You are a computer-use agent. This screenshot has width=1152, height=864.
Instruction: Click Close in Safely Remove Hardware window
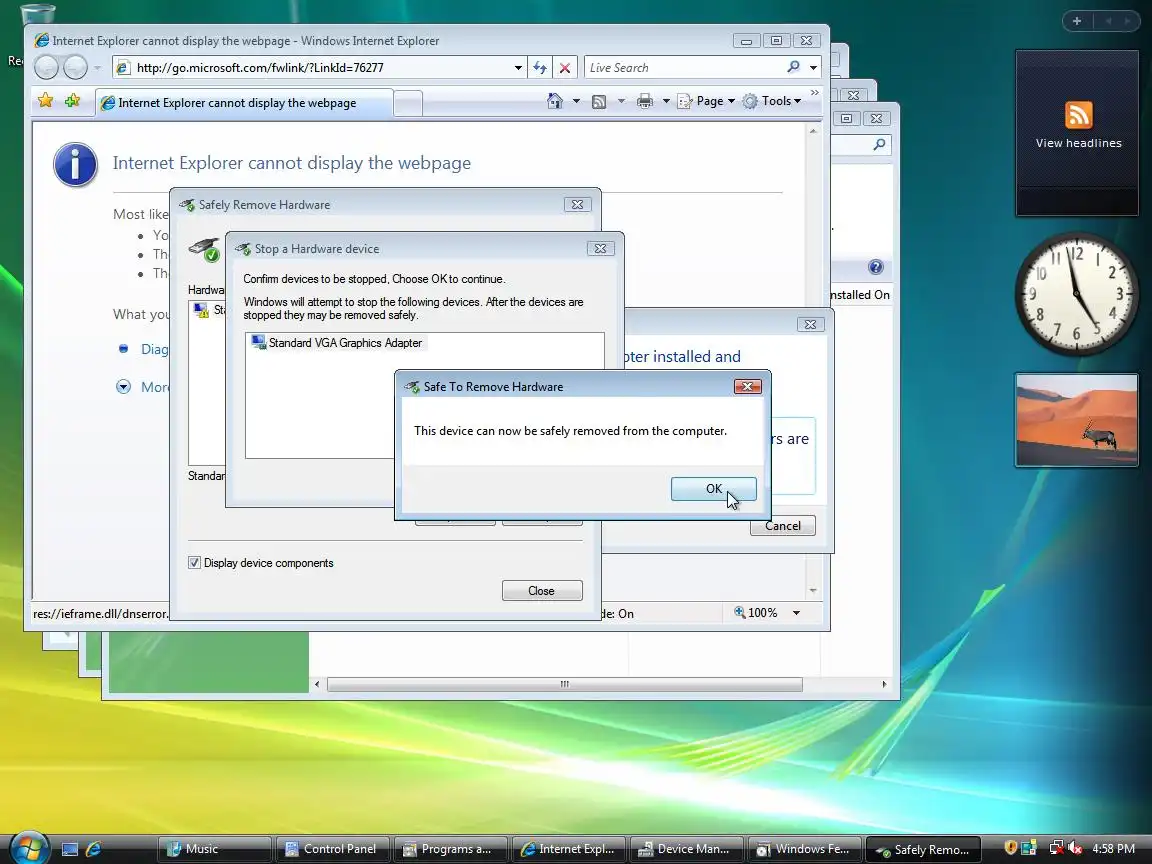pos(542,591)
